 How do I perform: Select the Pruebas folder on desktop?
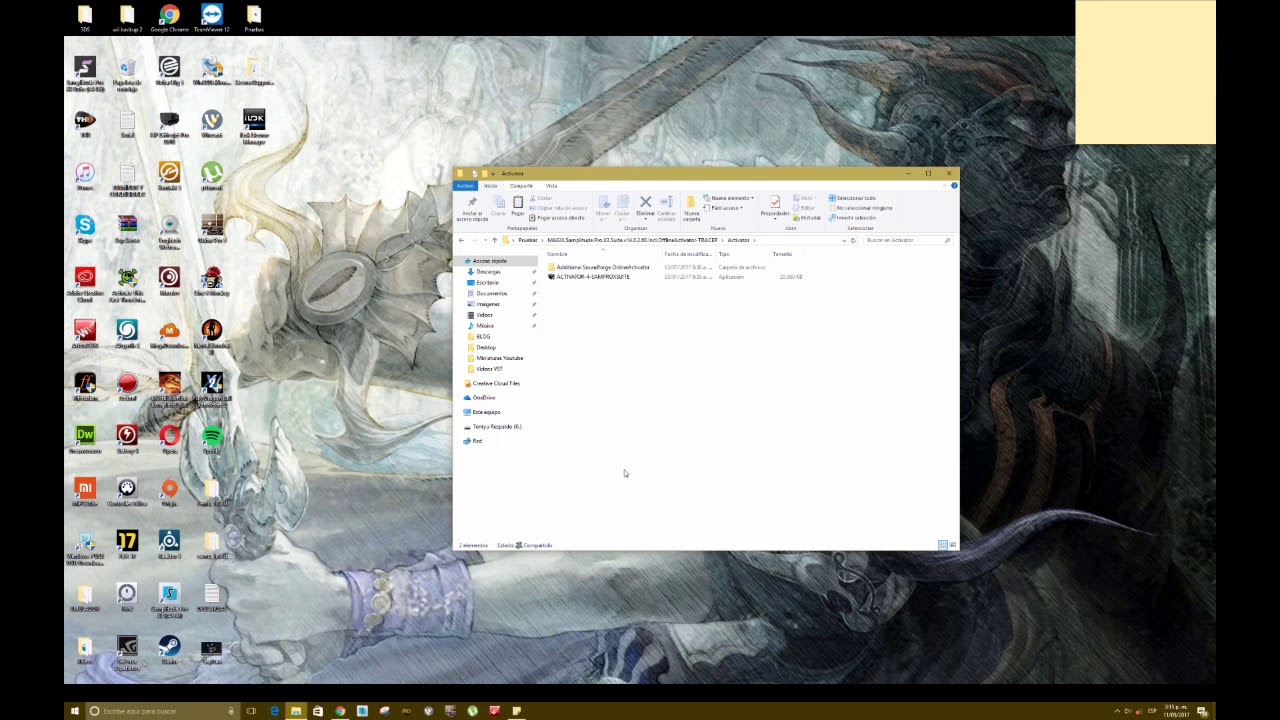(x=254, y=18)
